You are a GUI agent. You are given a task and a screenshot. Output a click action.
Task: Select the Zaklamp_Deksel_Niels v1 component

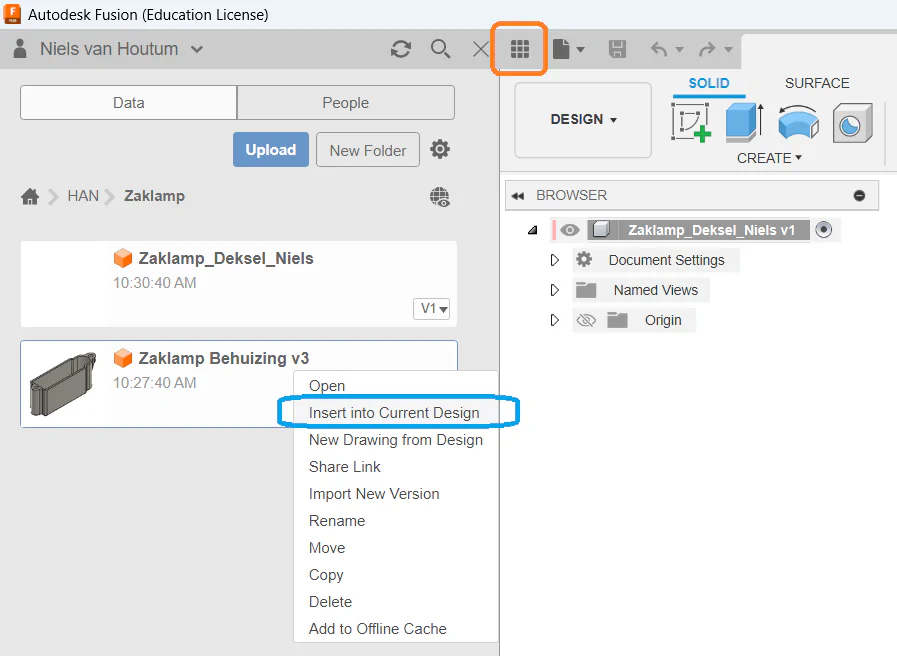(711, 230)
